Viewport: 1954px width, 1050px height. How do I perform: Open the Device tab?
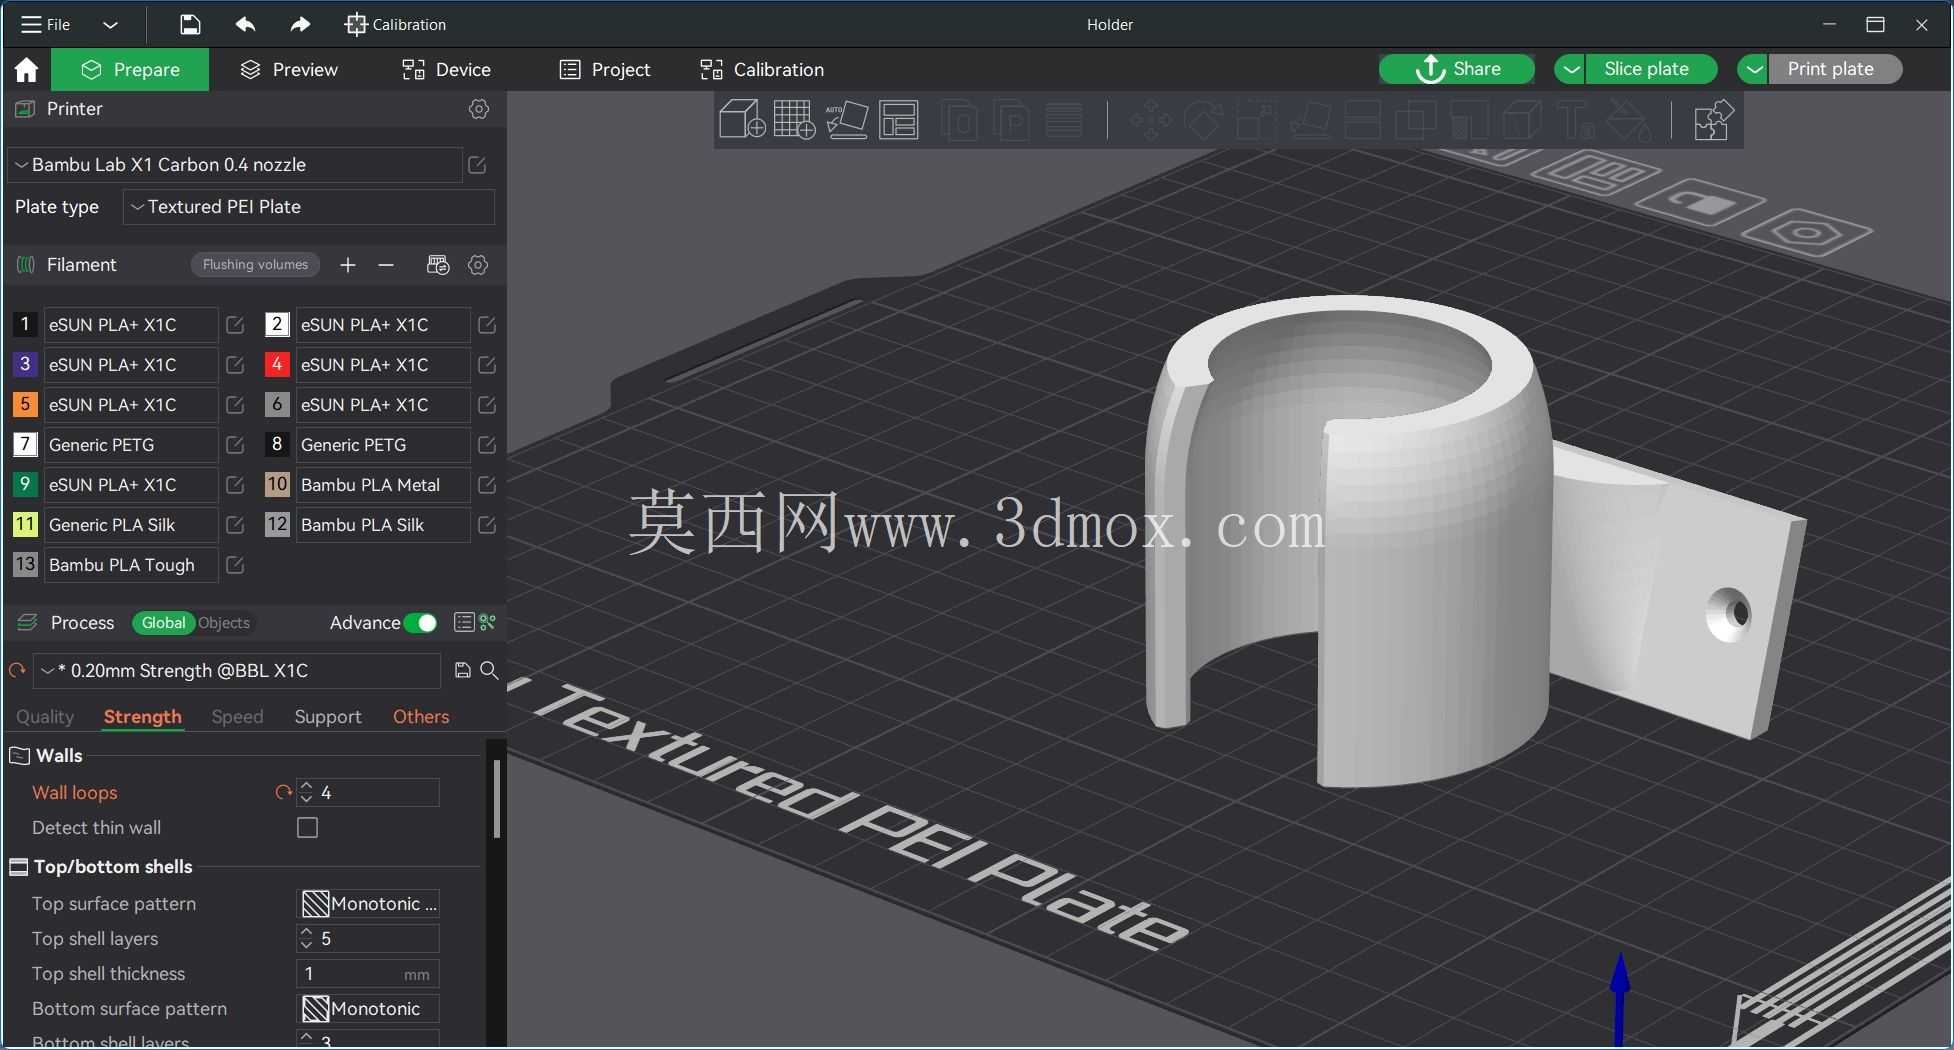click(x=446, y=69)
